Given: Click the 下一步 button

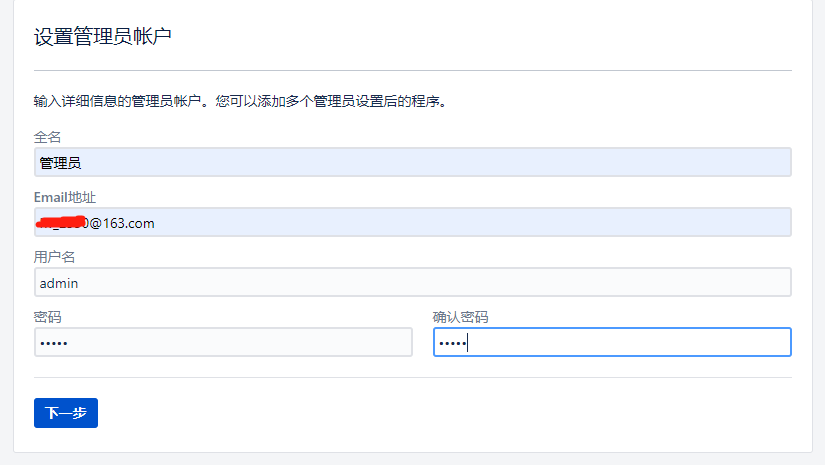Looking at the screenshot, I should pyautogui.click(x=66, y=413).
